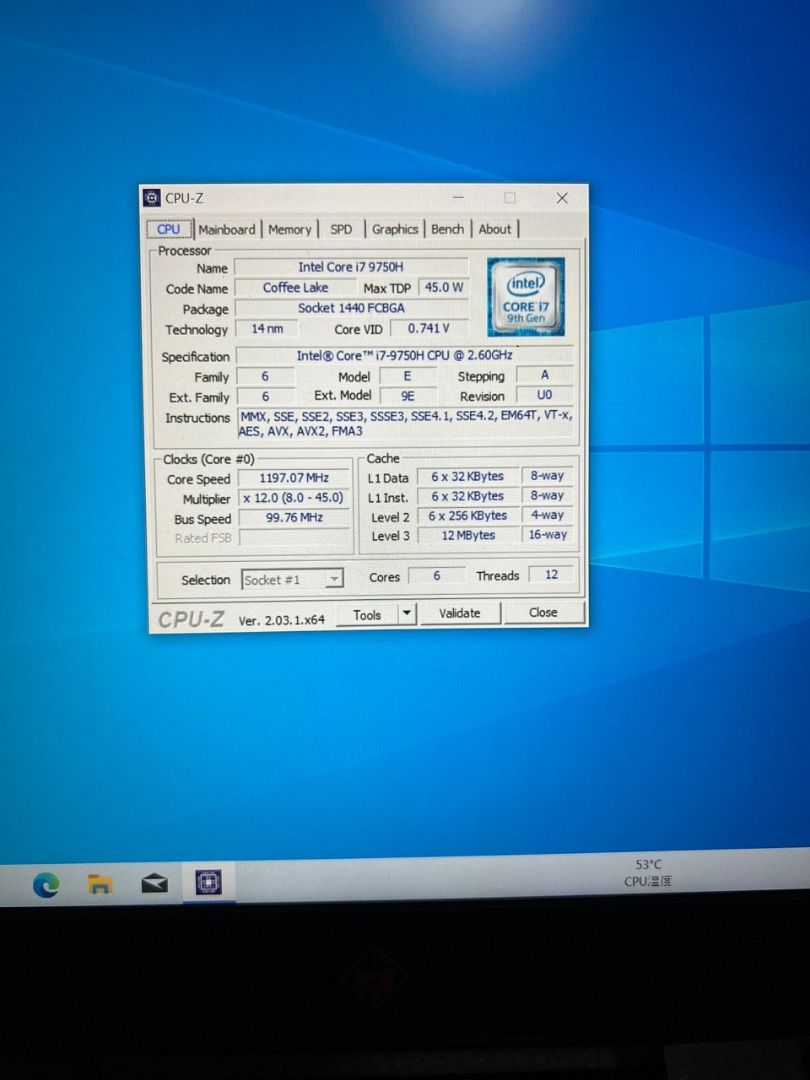The height and width of the screenshot is (1080, 810).
Task: Click the Intel Core i7 logo badge
Action: [526, 297]
